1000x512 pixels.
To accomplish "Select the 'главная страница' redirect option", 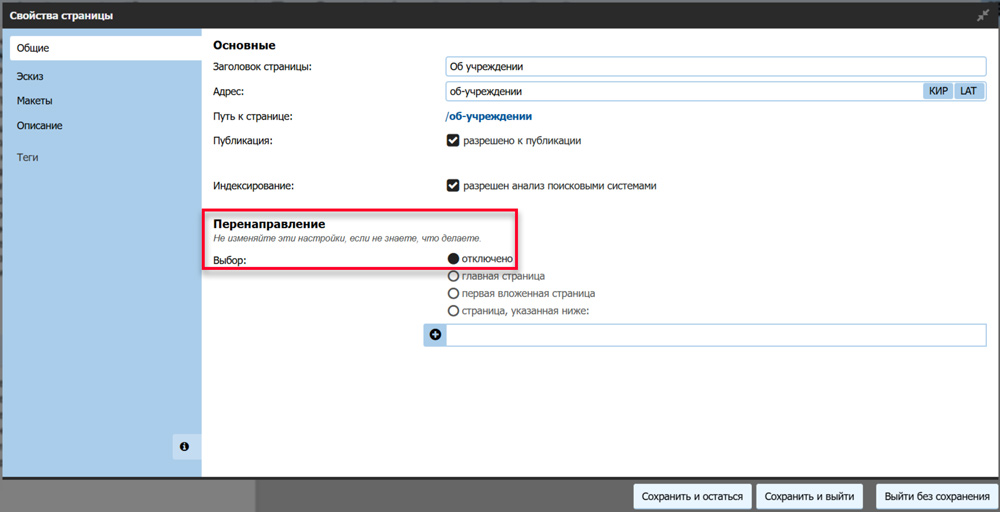I will click(453, 276).
